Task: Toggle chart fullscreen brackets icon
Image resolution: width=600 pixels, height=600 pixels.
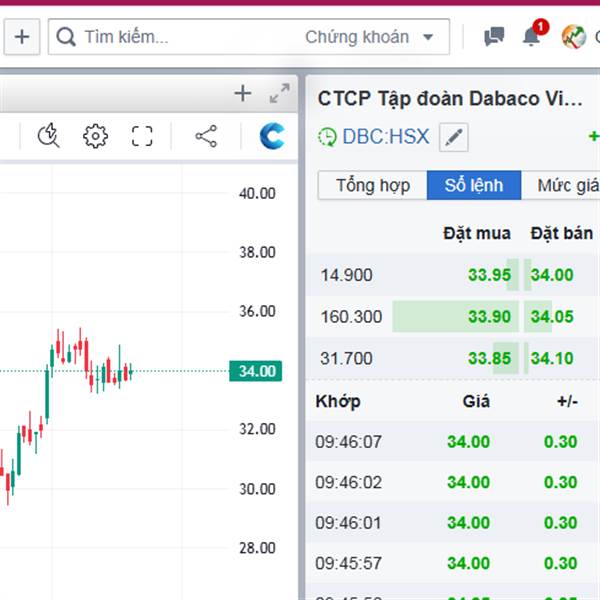Action: (142, 136)
